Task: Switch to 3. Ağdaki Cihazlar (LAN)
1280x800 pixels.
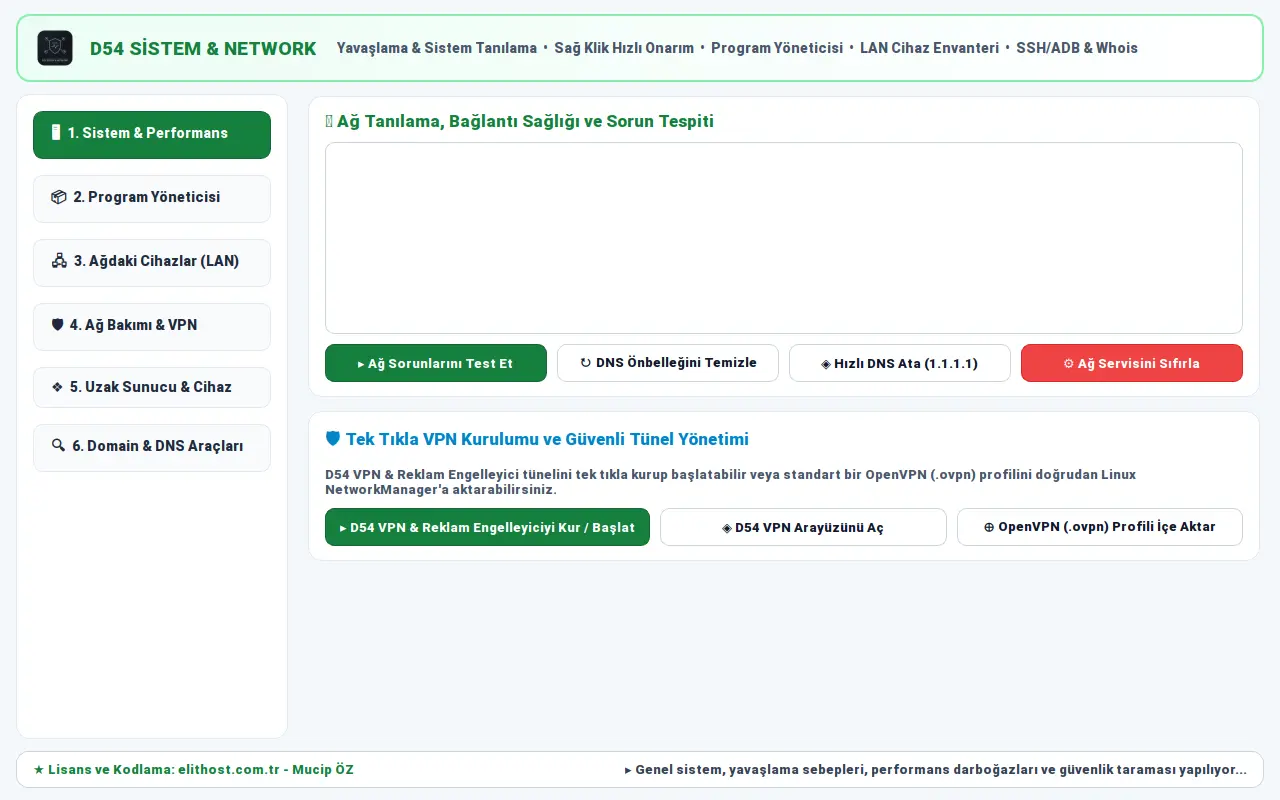Action: click(x=152, y=262)
